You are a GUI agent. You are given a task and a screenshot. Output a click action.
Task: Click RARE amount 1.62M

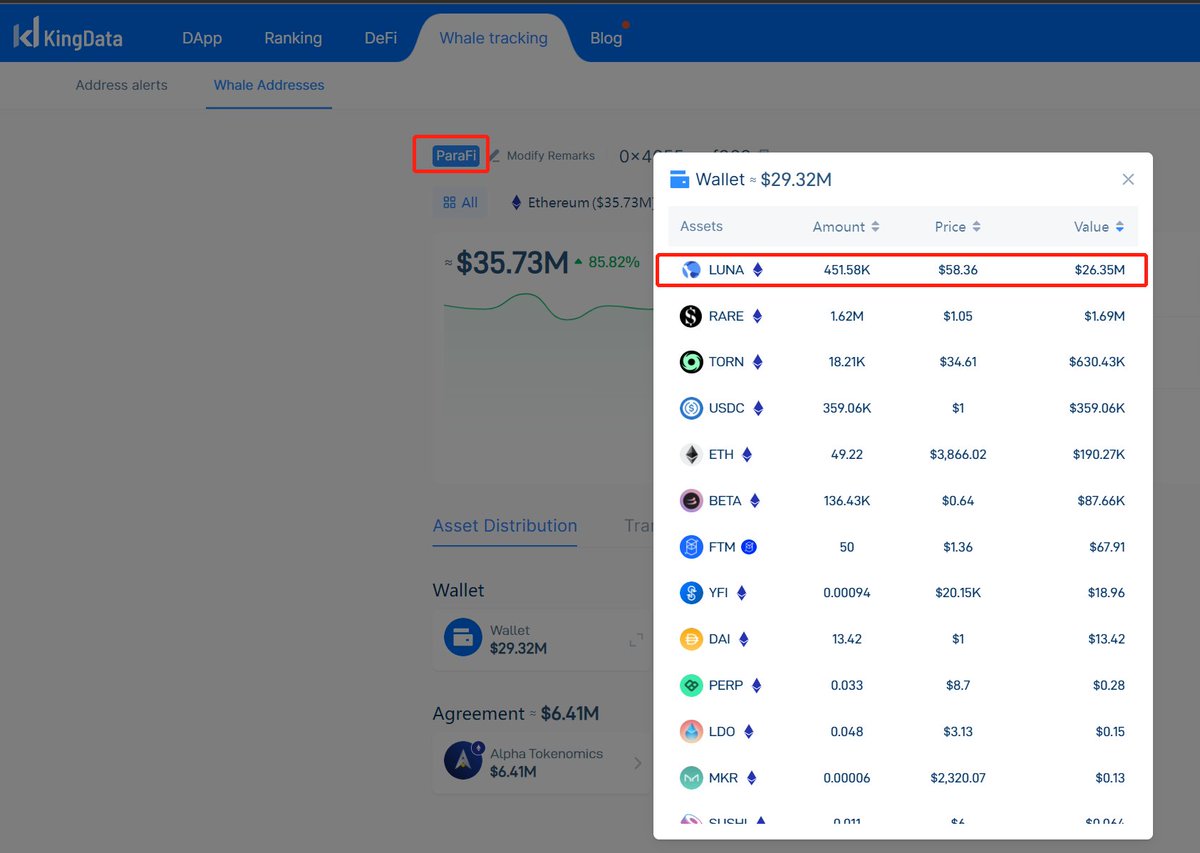tap(847, 316)
